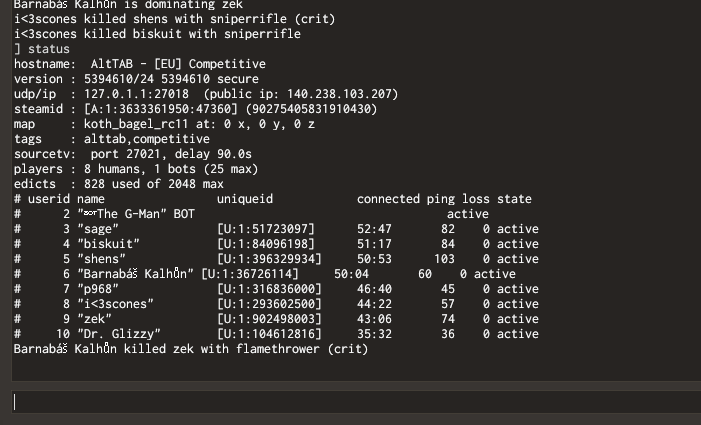
Task: Click the "uniqueid" column header
Action: tap(245, 199)
